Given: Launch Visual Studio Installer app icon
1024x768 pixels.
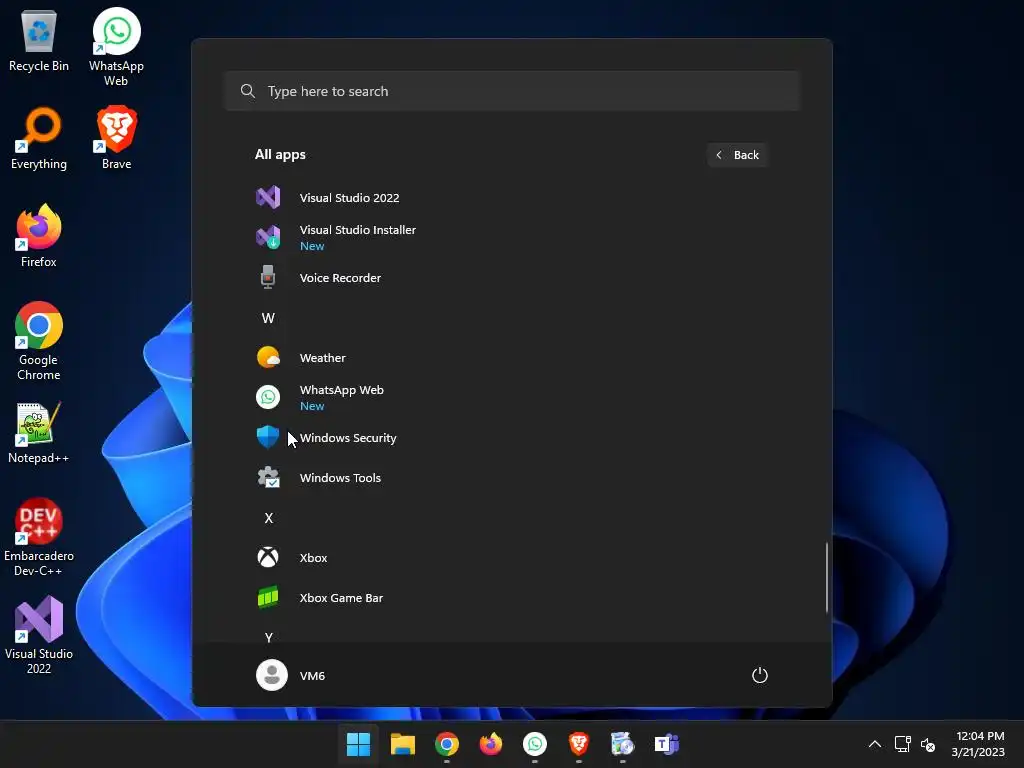Looking at the screenshot, I should (x=268, y=237).
